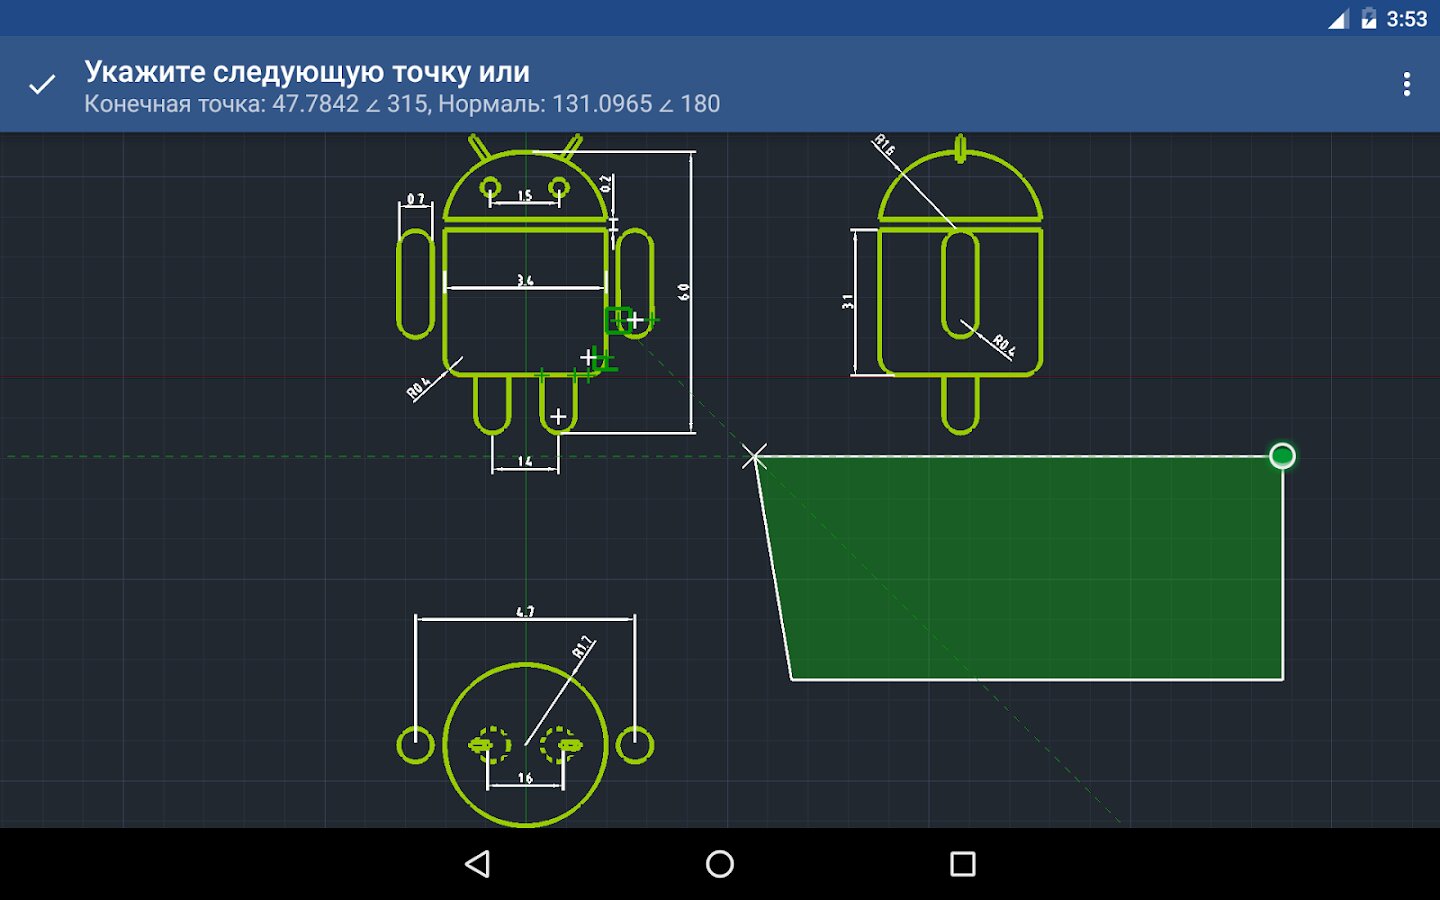Image resolution: width=1440 pixels, height=900 pixels.
Task: Select the 6.0 height dimension on front view
Action: (684, 292)
